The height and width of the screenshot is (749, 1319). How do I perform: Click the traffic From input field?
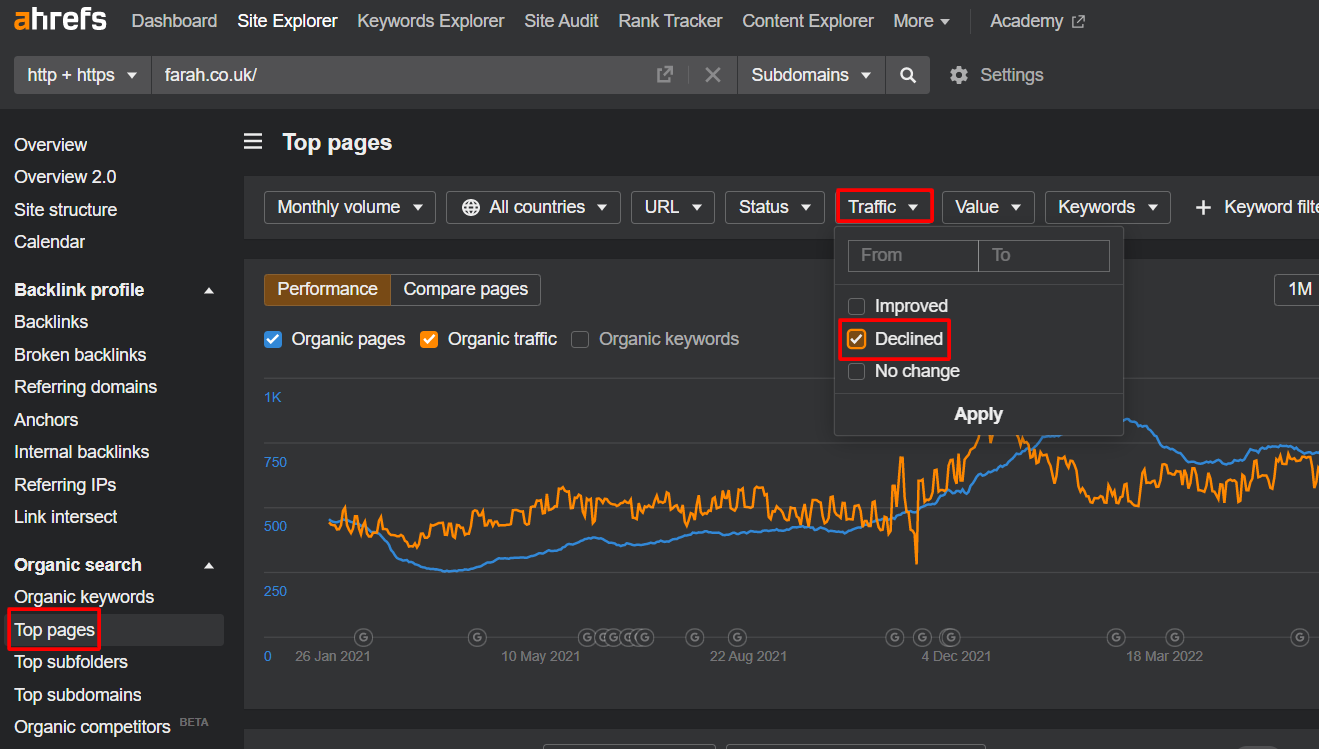point(913,255)
